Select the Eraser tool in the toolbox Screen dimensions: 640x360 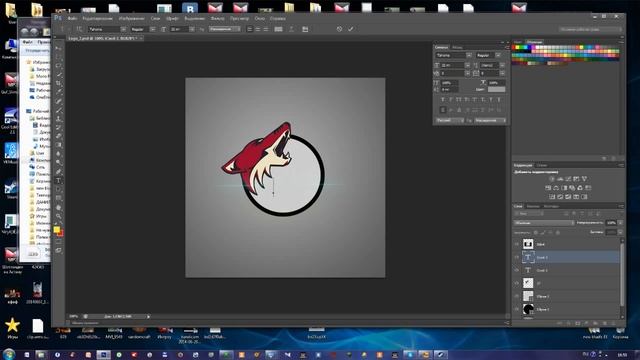(59, 136)
